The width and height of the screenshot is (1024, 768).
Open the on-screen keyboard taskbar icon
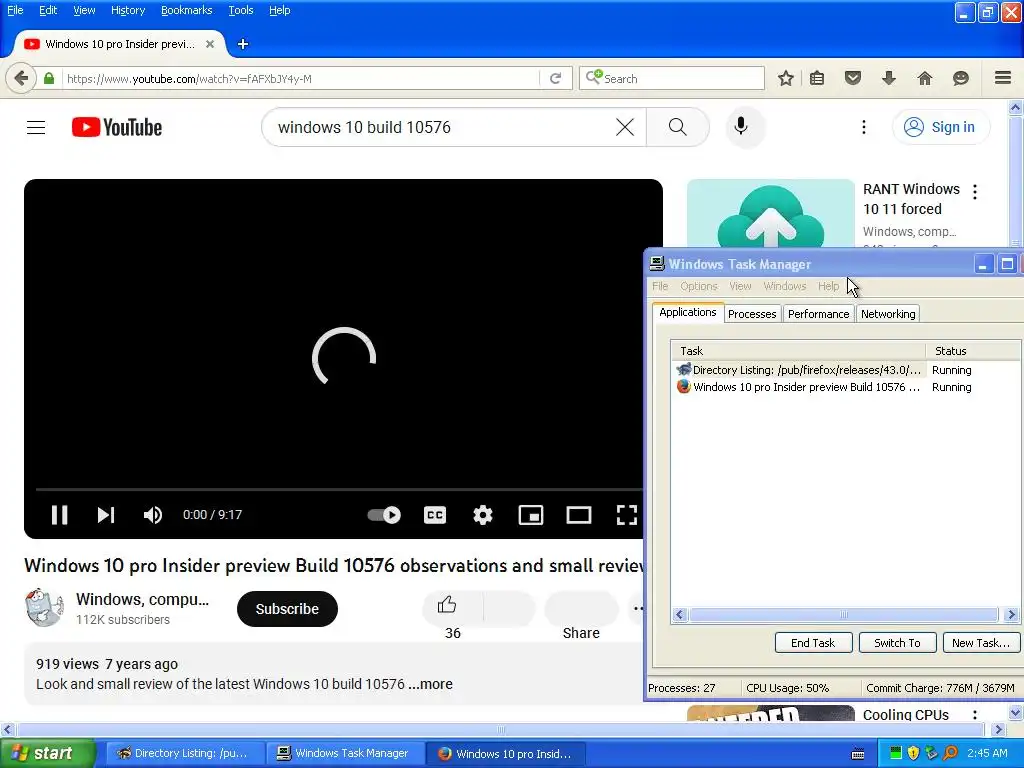(x=858, y=754)
